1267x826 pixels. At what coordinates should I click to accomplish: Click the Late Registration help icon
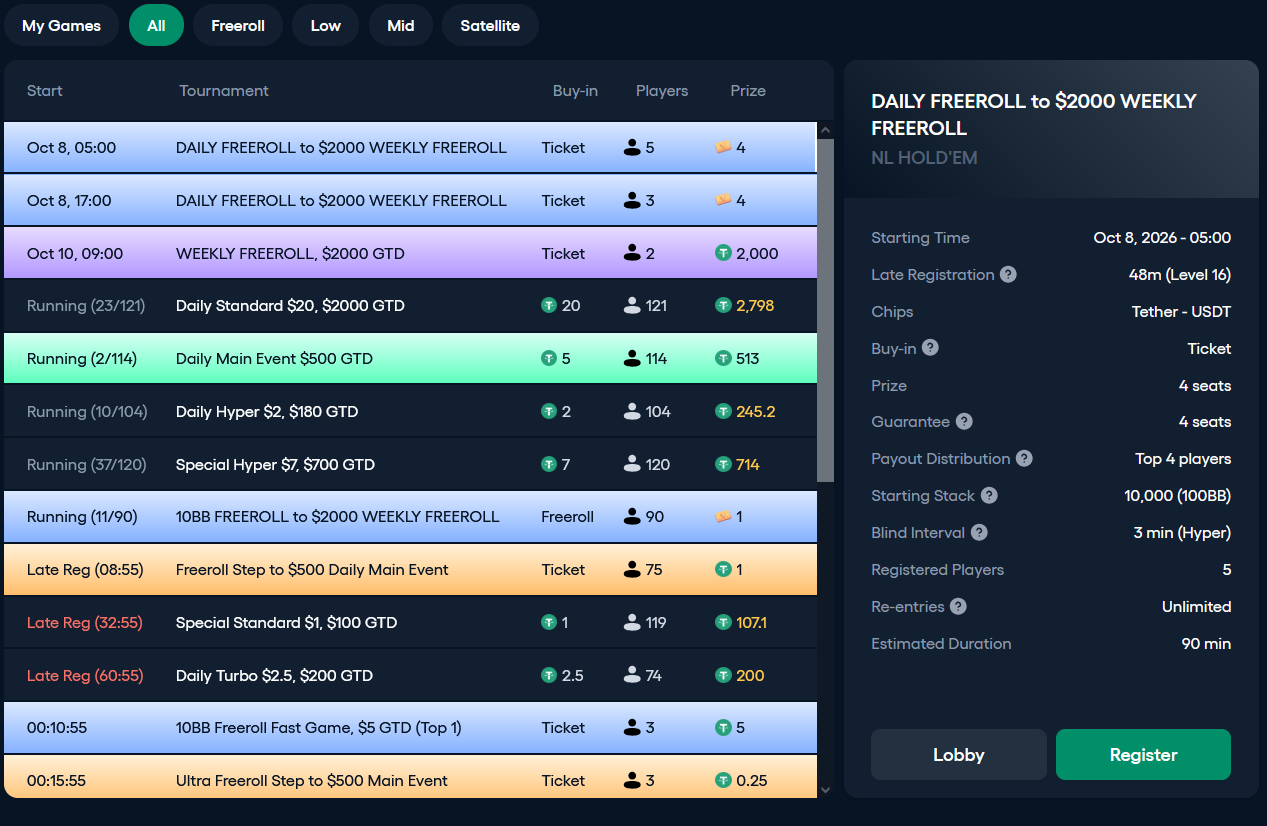[x=1008, y=275]
